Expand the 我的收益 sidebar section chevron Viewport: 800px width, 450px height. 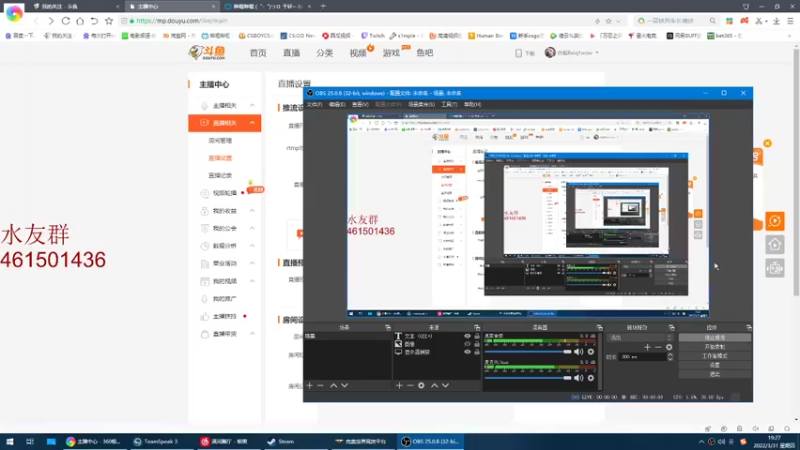[x=252, y=211]
